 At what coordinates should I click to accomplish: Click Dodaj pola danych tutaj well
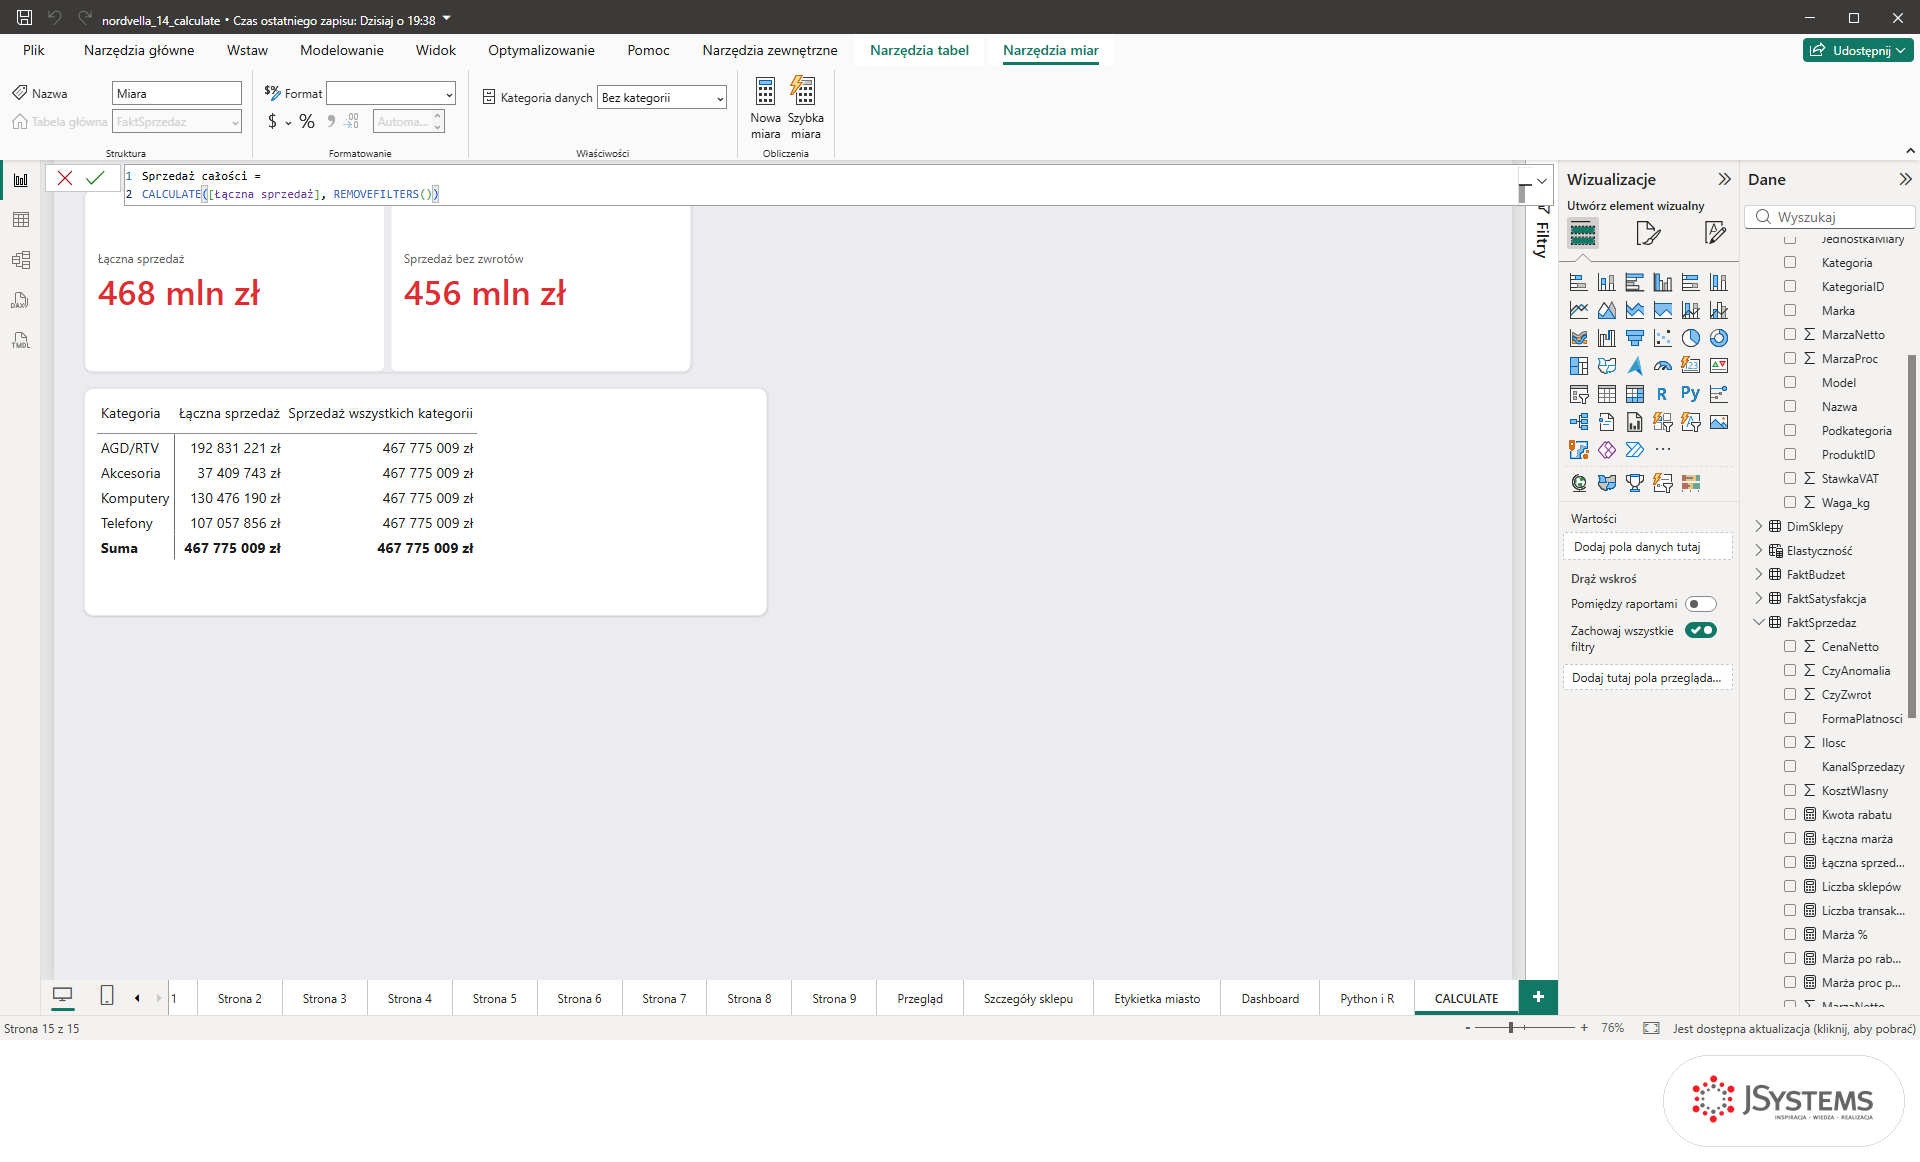(1647, 547)
